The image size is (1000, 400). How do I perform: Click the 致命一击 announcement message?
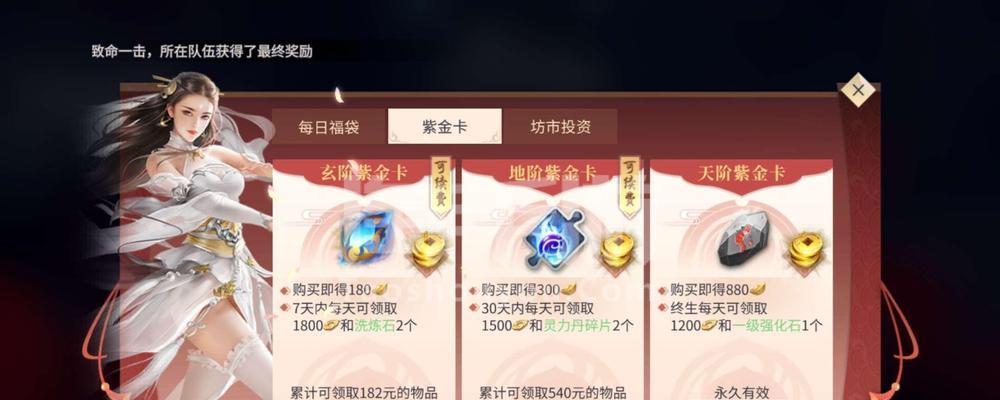click(202, 52)
